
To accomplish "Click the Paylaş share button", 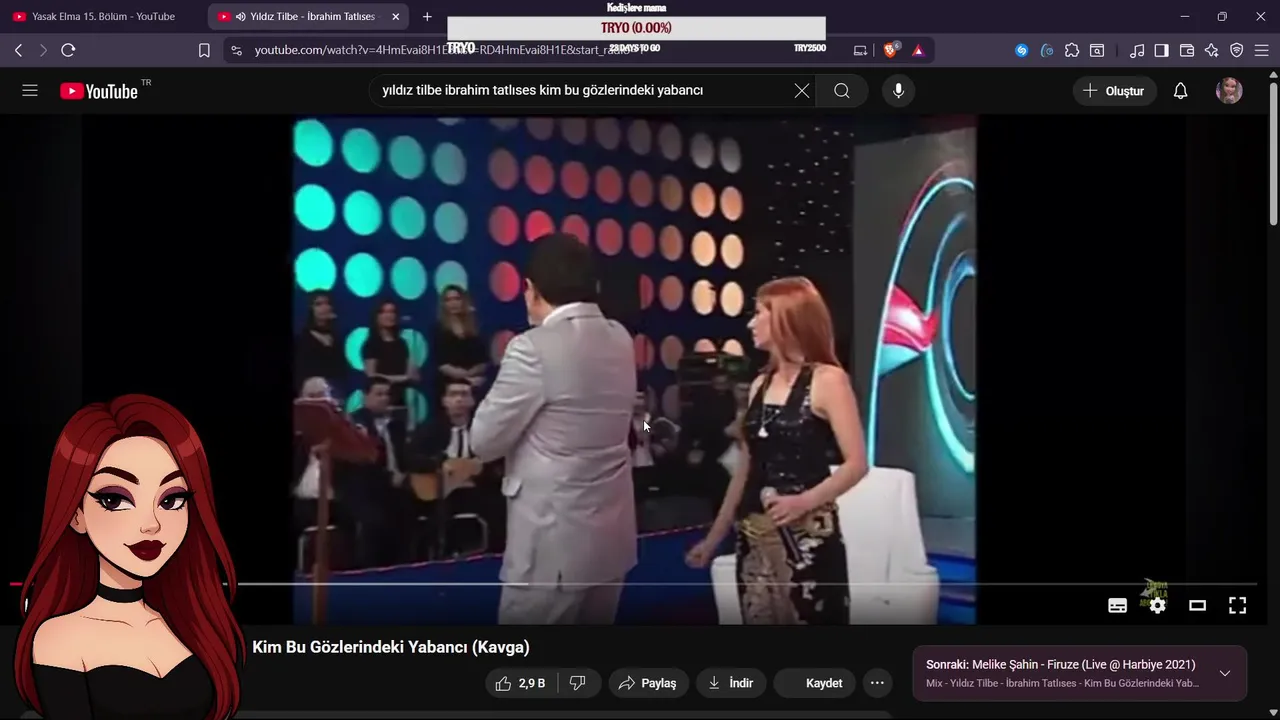I will click(648, 683).
